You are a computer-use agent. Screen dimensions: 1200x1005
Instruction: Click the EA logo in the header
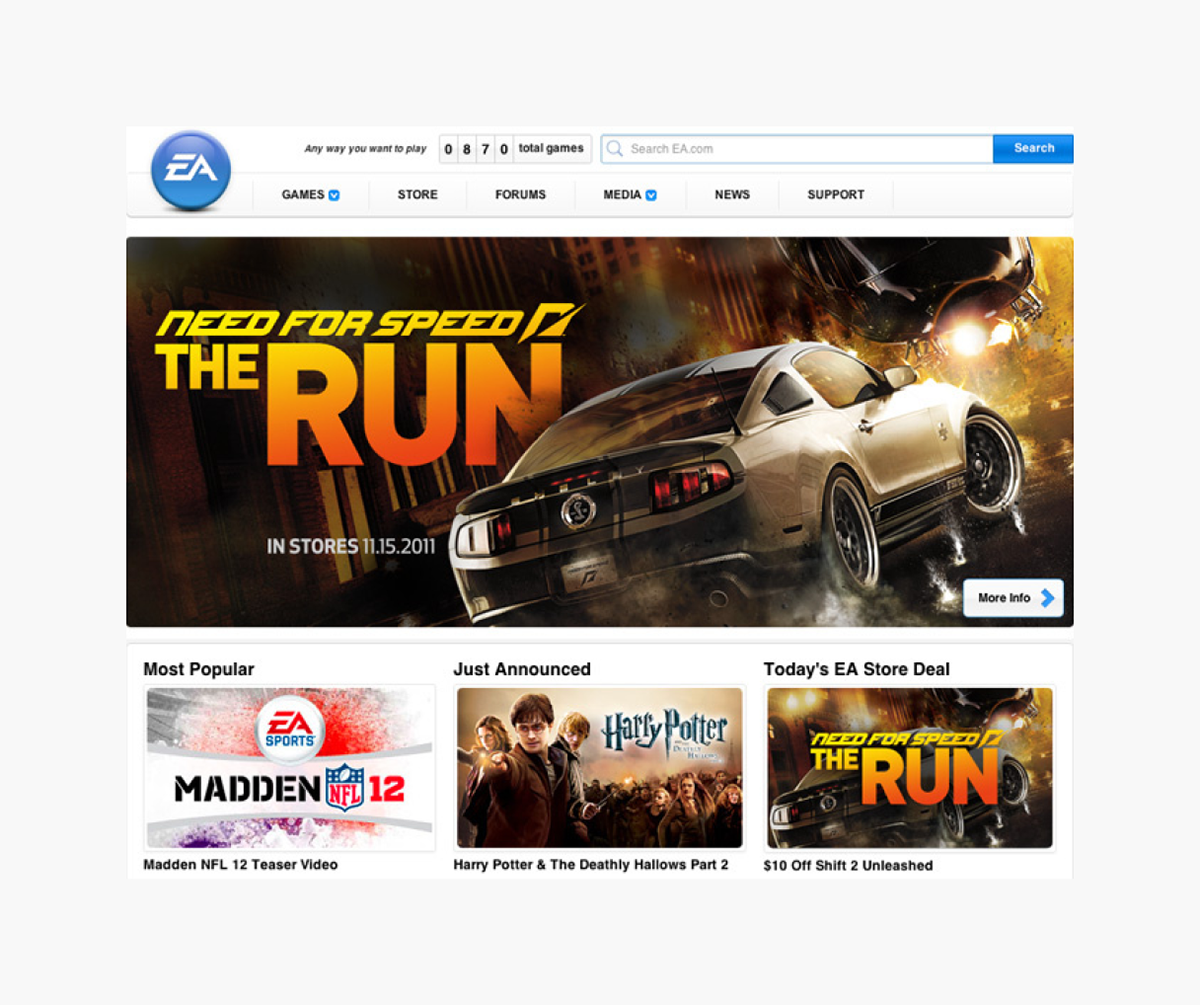tap(191, 170)
